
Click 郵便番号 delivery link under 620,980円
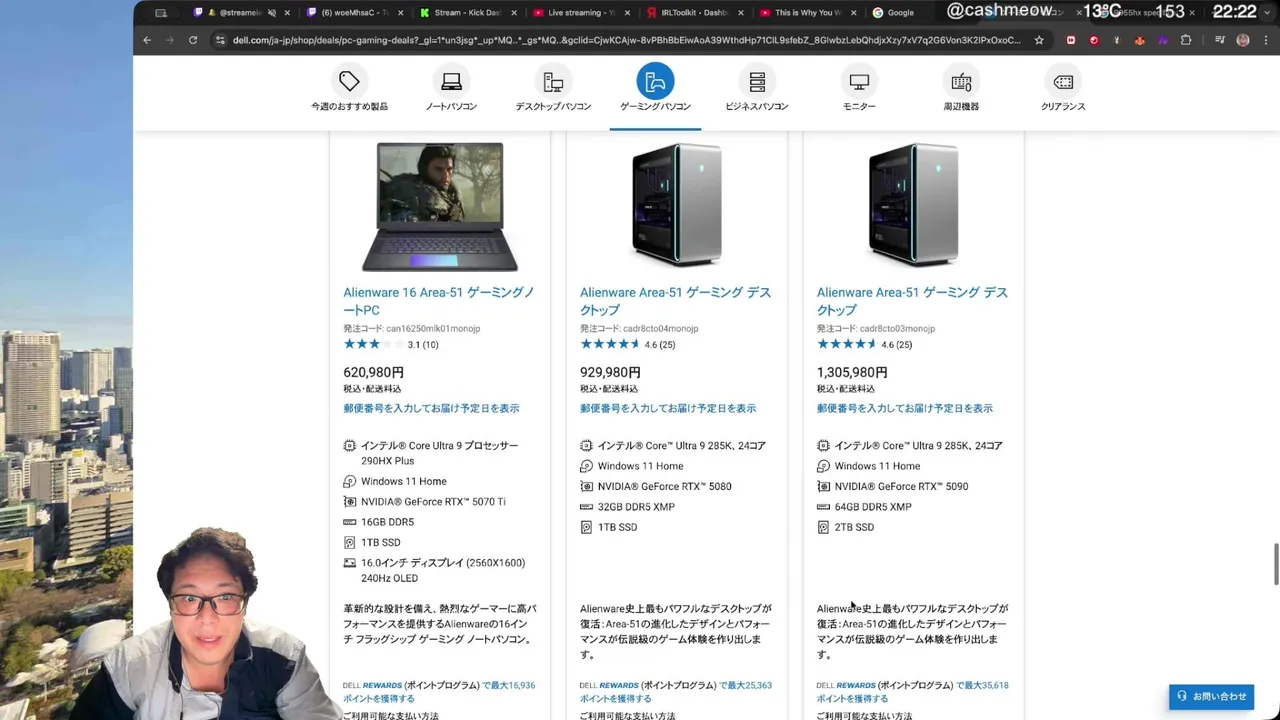click(431, 408)
